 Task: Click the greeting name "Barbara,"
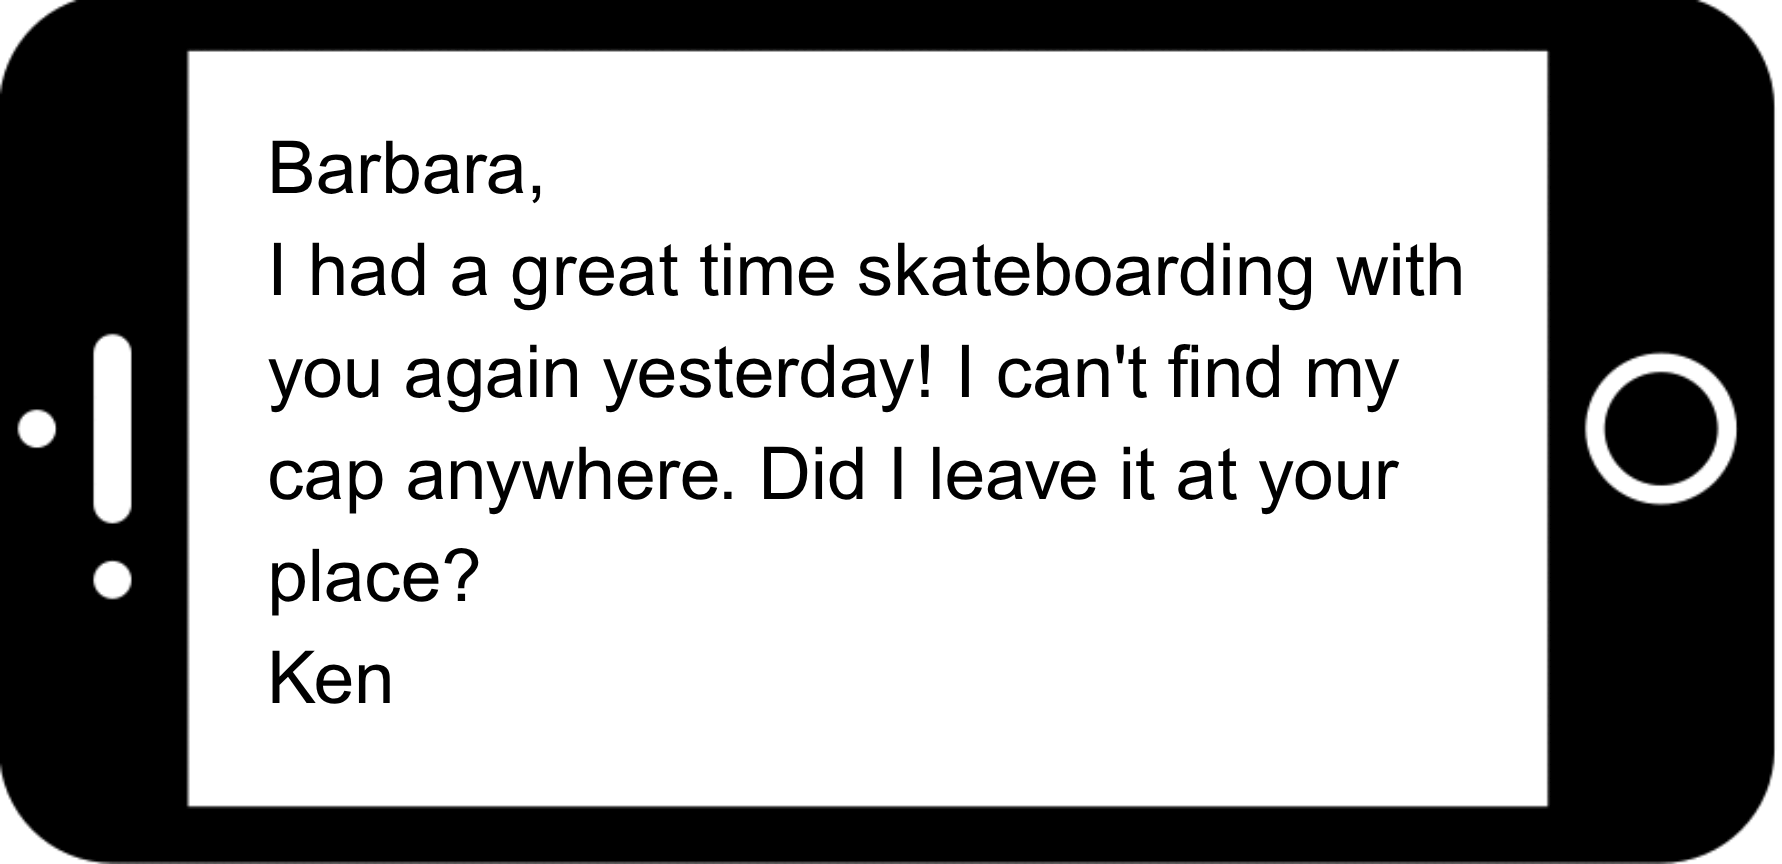click(406, 168)
